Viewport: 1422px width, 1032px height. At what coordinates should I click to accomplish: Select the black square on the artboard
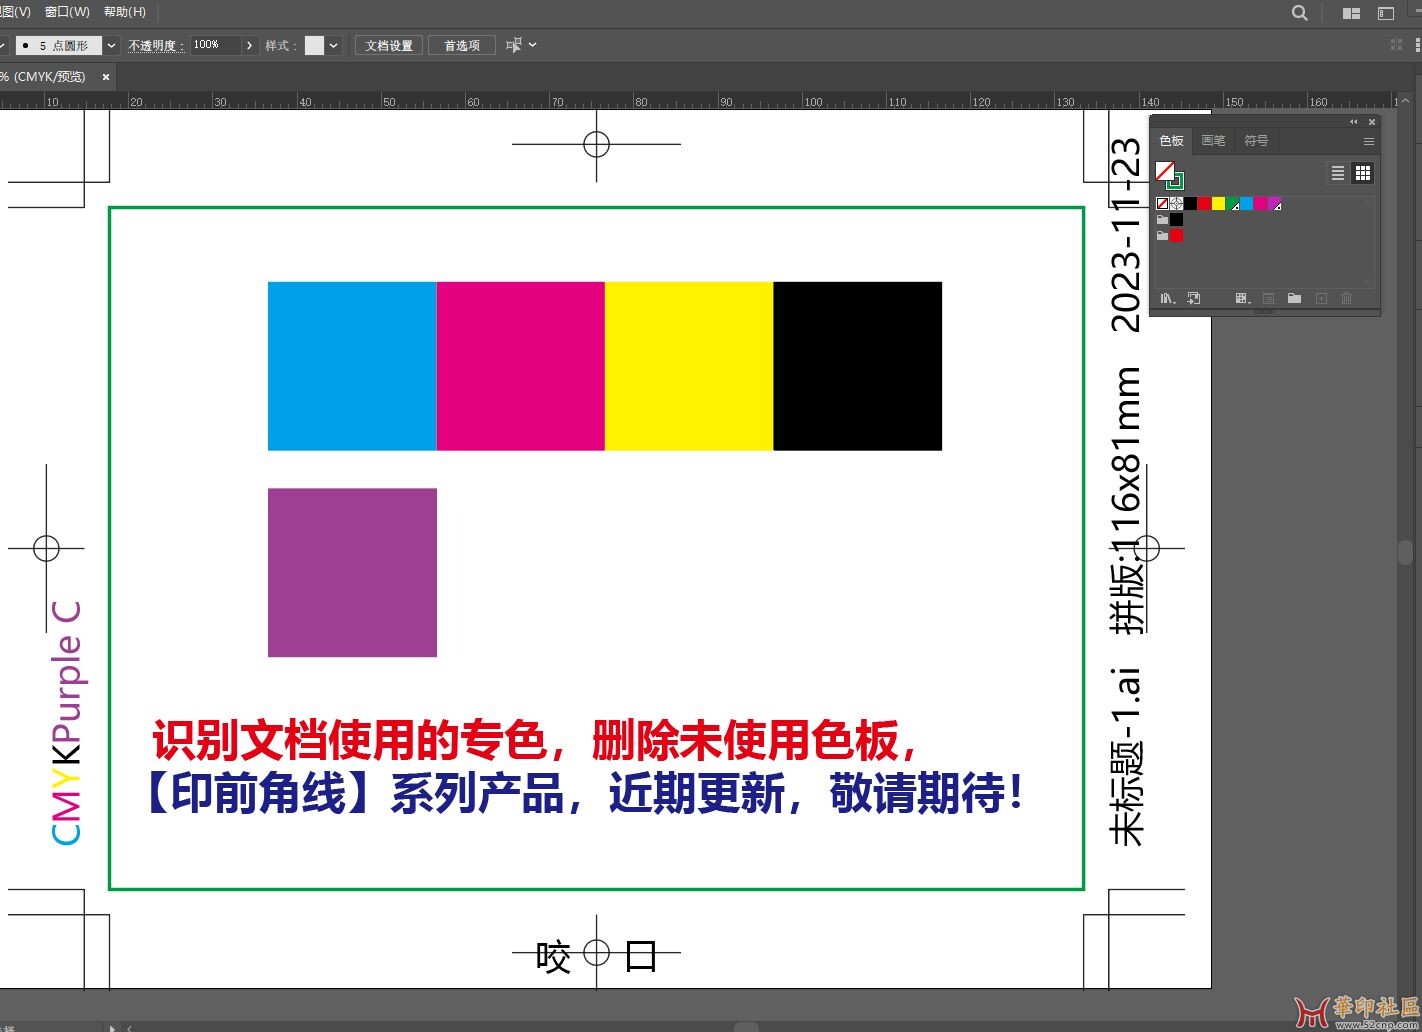[x=858, y=366]
